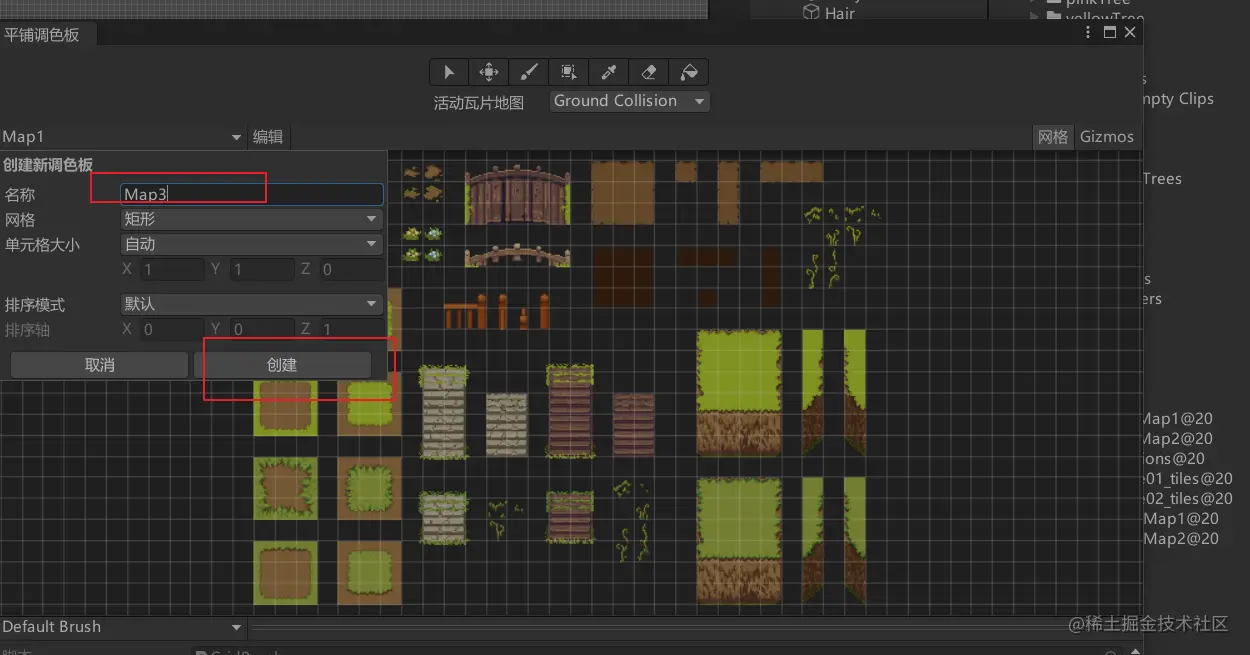Select the wooden arch bridge tile
This screenshot has height=655, width=1250.
click(518, 256)
